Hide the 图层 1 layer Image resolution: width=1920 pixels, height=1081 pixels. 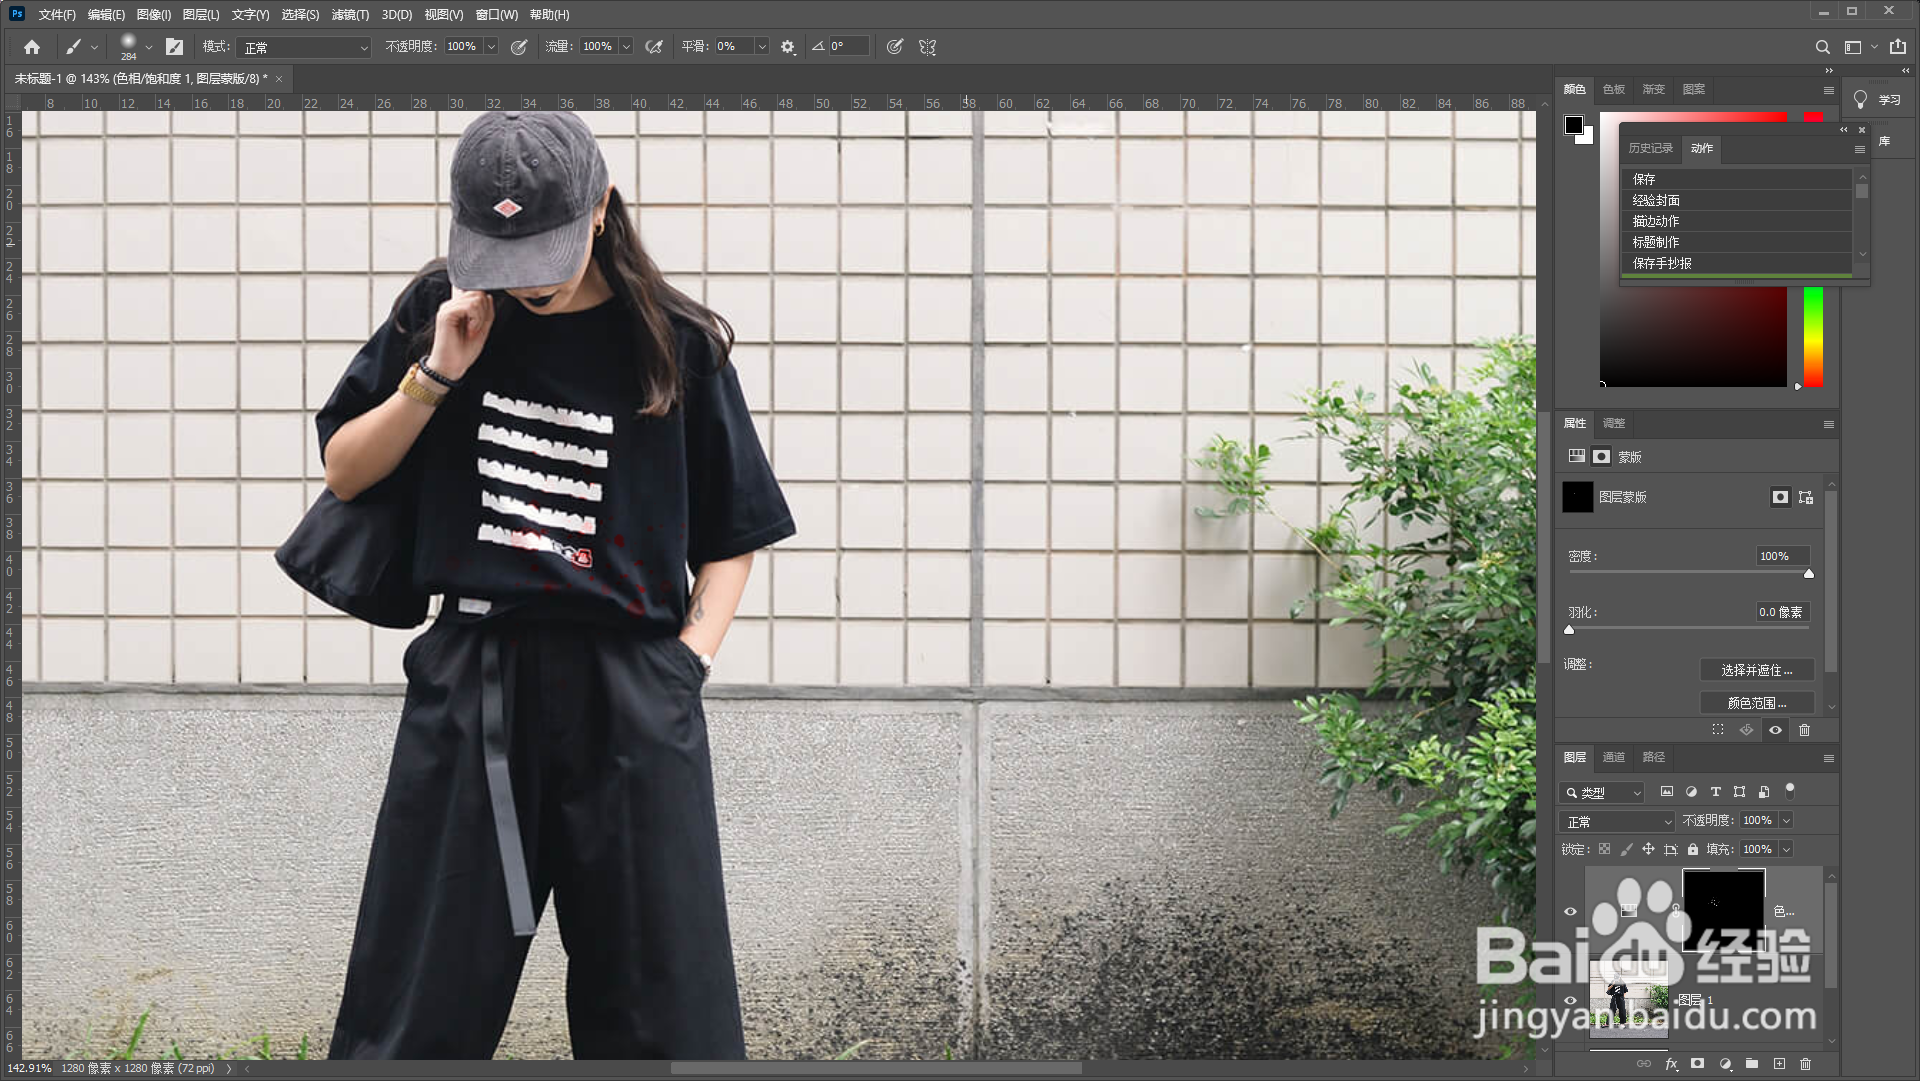1570,999
